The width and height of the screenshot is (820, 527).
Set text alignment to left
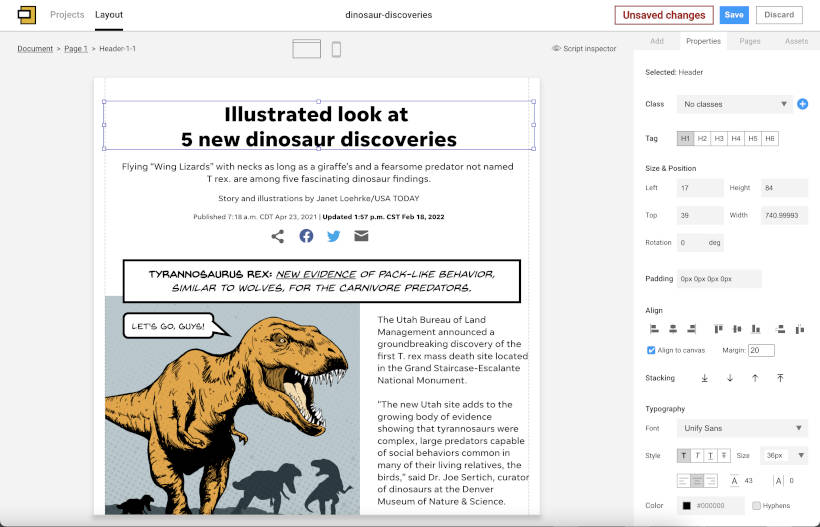click(684, 480)
